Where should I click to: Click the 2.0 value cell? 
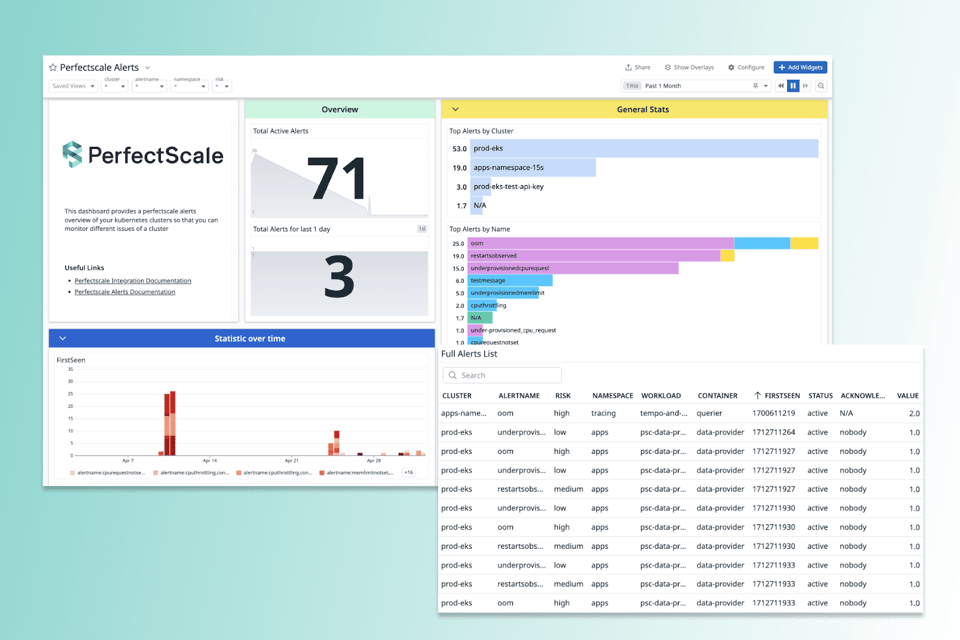[x=914, y=413]
